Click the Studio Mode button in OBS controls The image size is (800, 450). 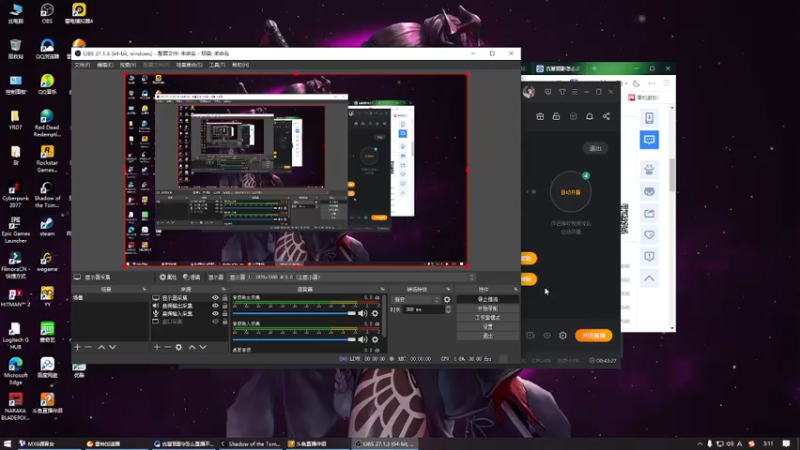[x=488, y=318]
